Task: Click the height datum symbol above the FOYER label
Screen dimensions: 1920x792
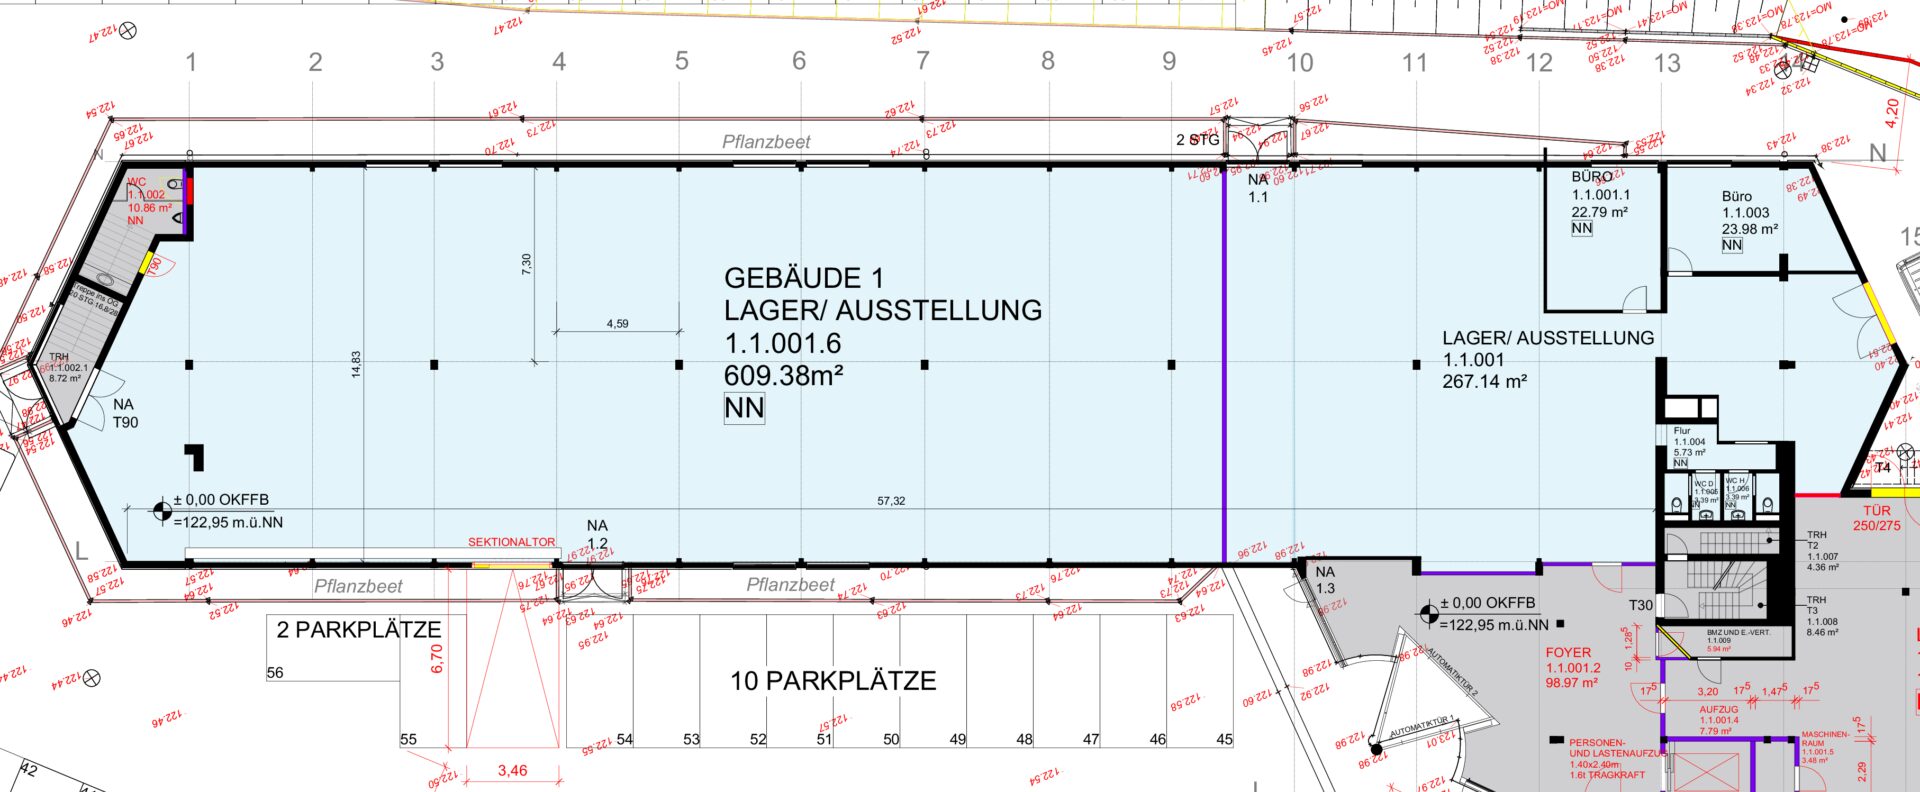Action: coord(1428,614)
